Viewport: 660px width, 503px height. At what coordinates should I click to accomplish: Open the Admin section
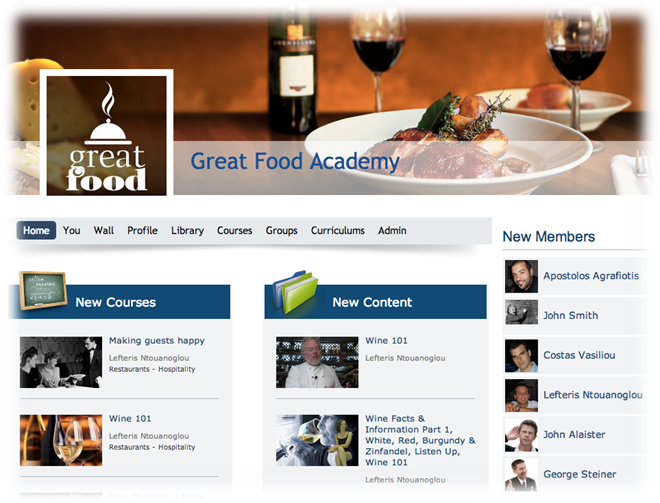pyautogui.click(x=392, y=230)
